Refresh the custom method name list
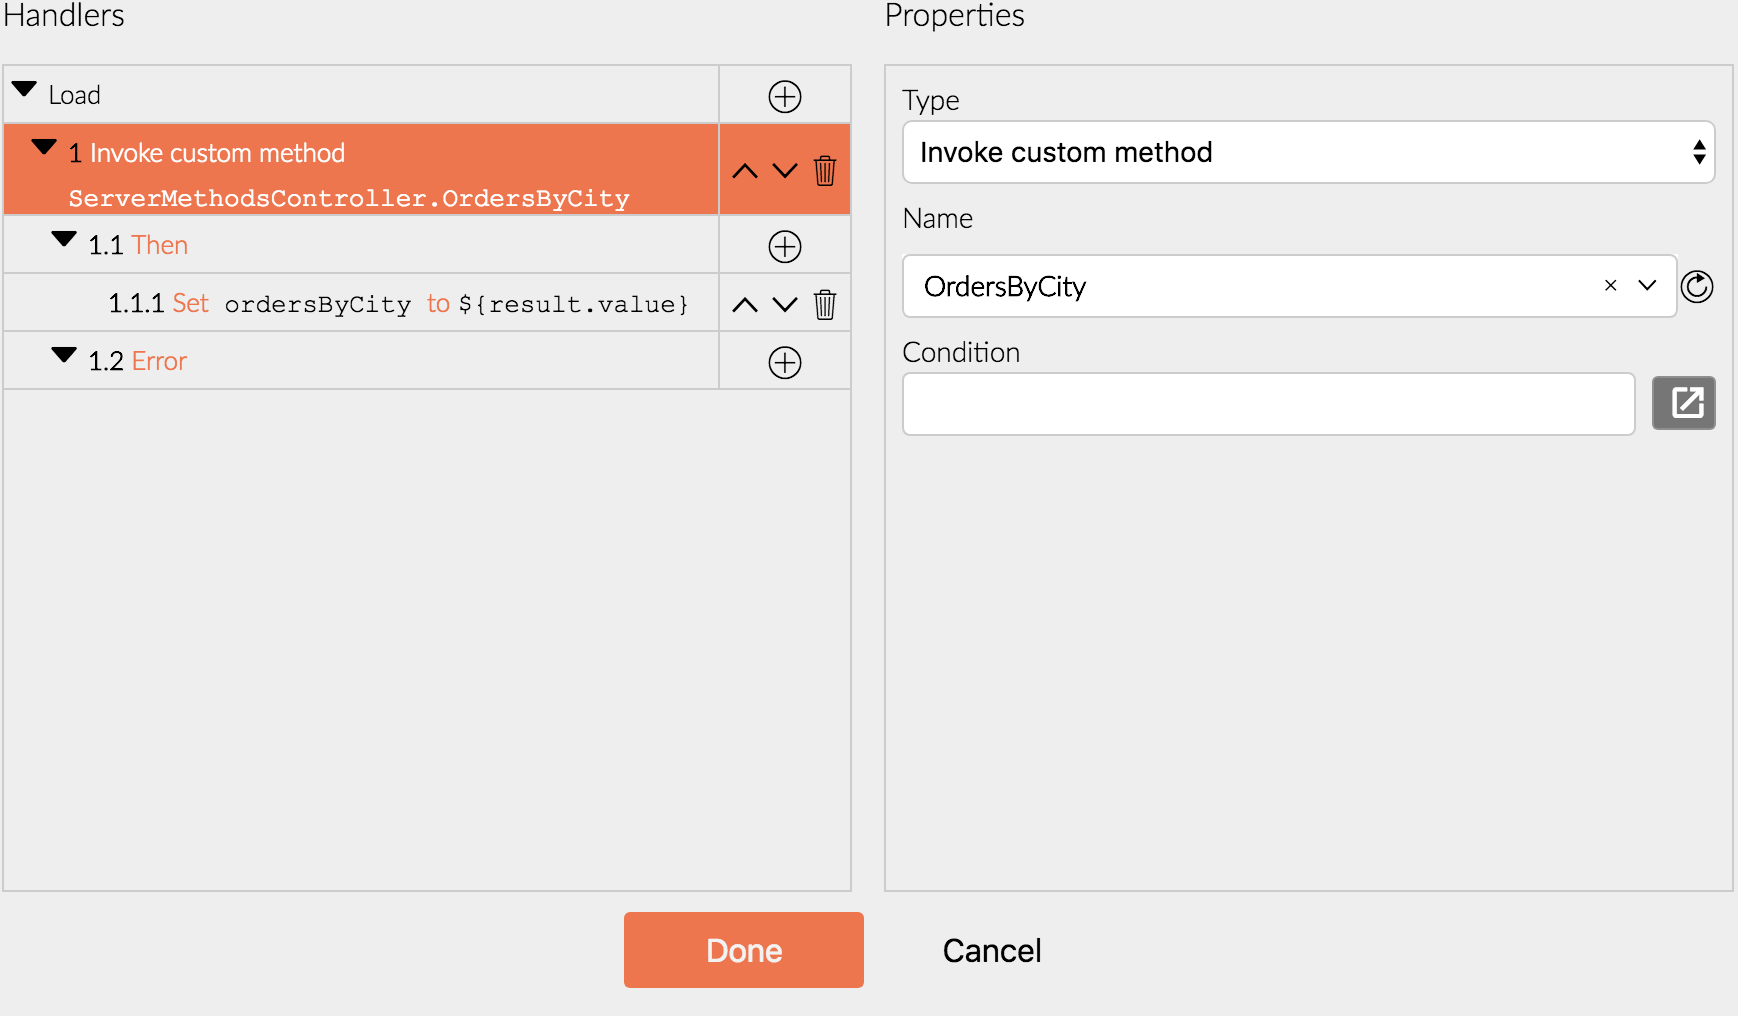 click(x=1697, y=287)
